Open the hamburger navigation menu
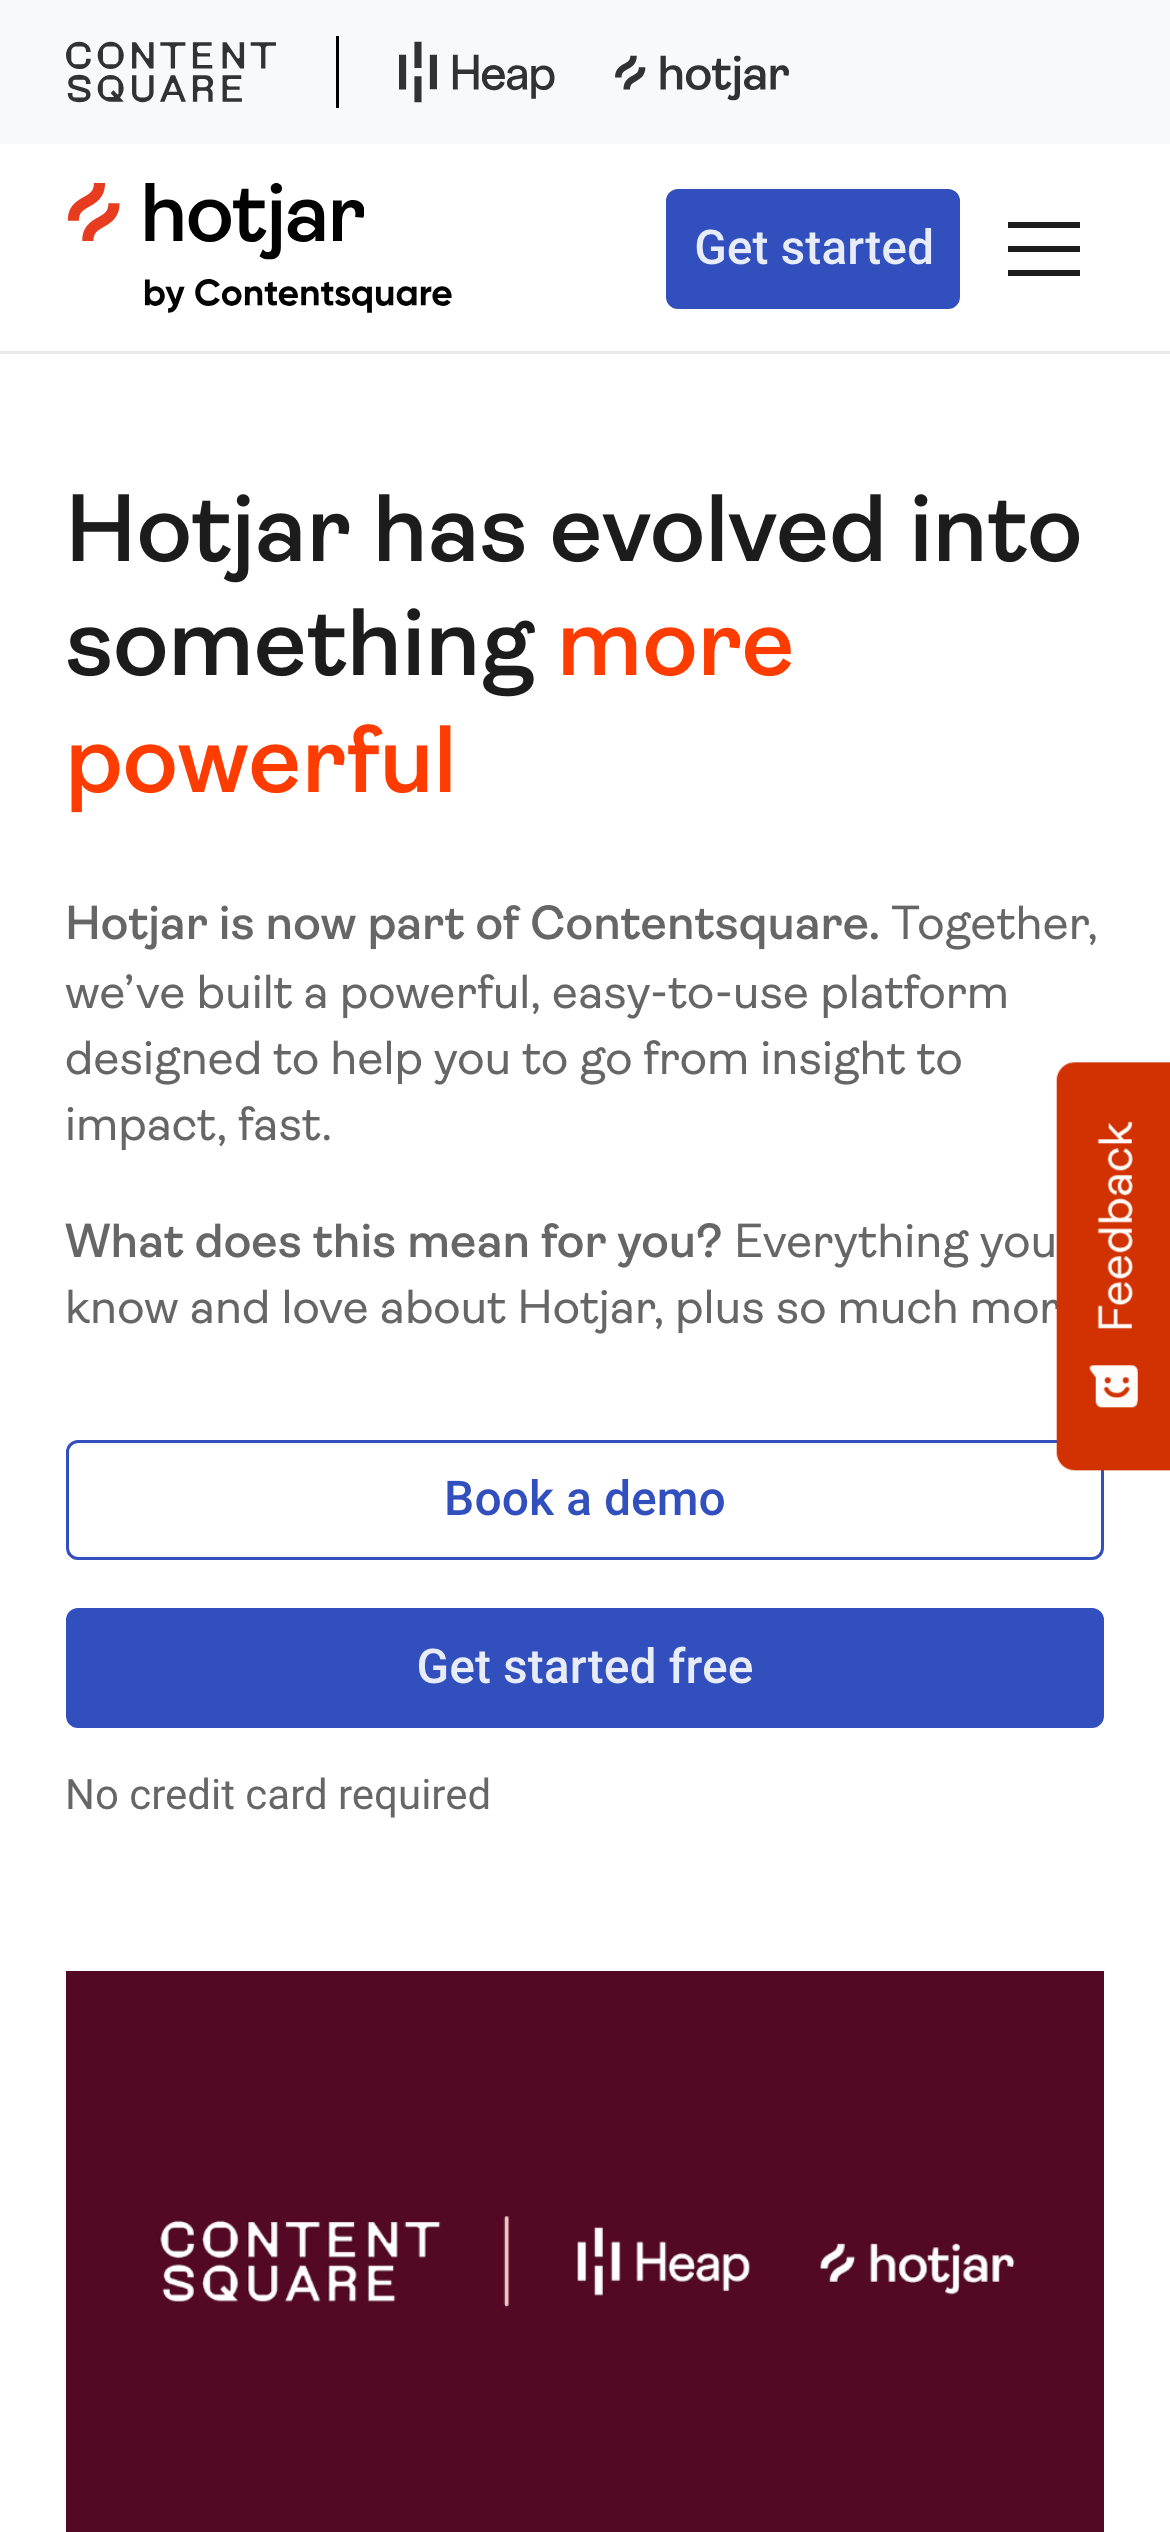The image size is (1170, 2532). coord(1043,249)
